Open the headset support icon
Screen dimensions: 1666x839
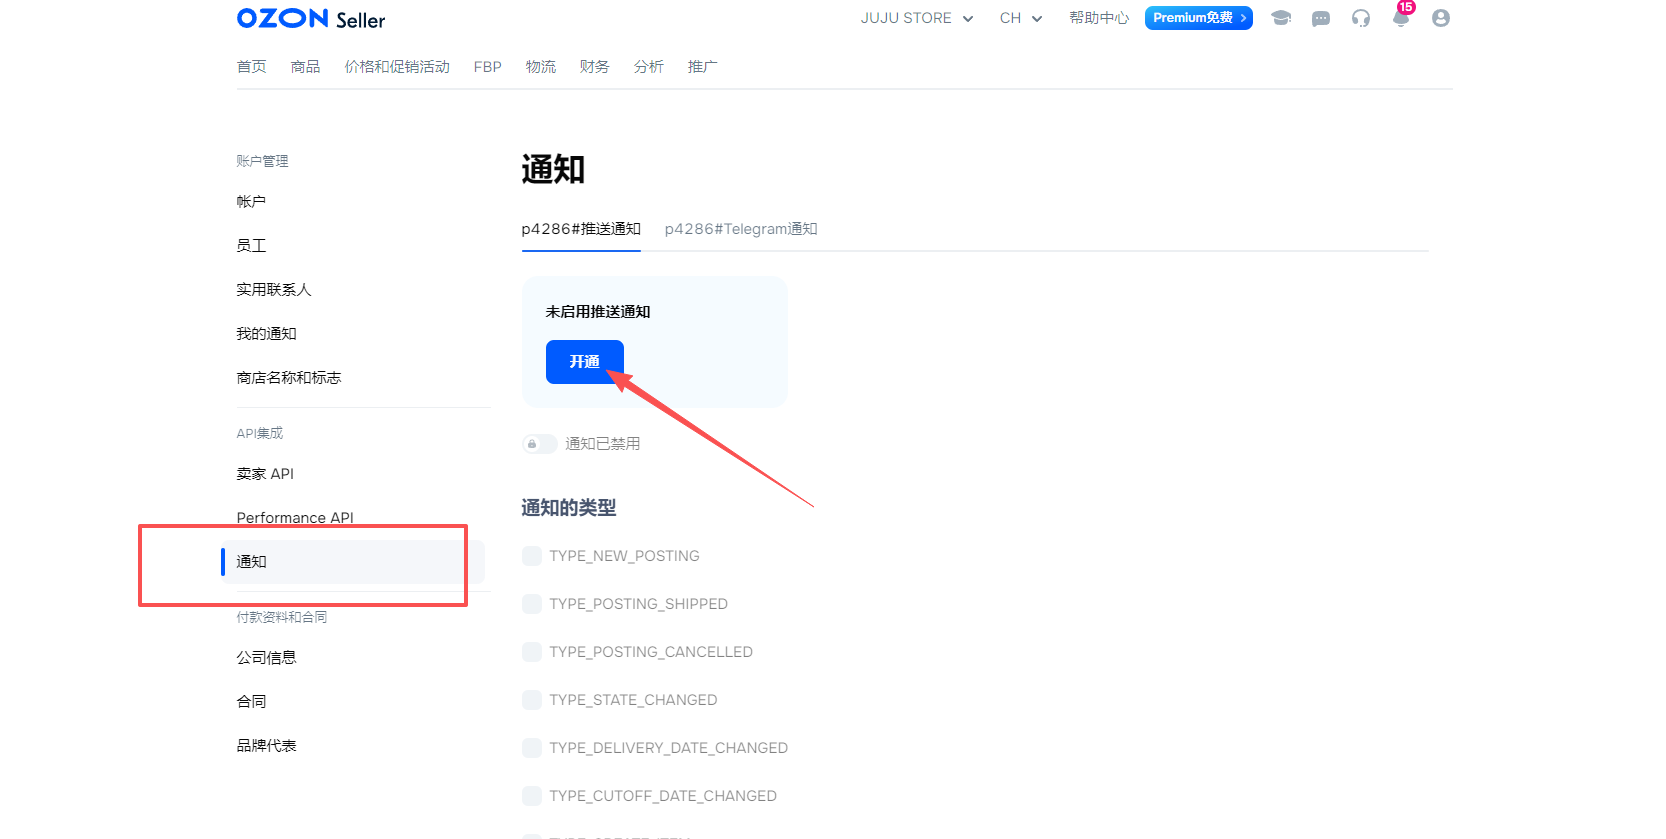pos(1361,18)
